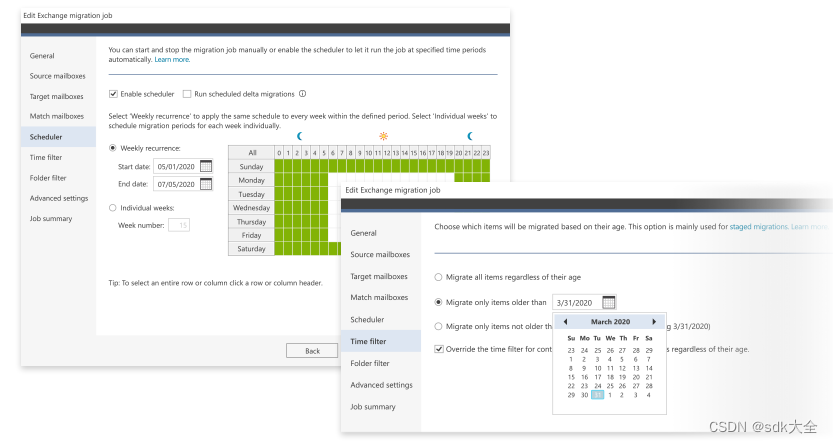Select the Thursday row header

pos(252,222)
